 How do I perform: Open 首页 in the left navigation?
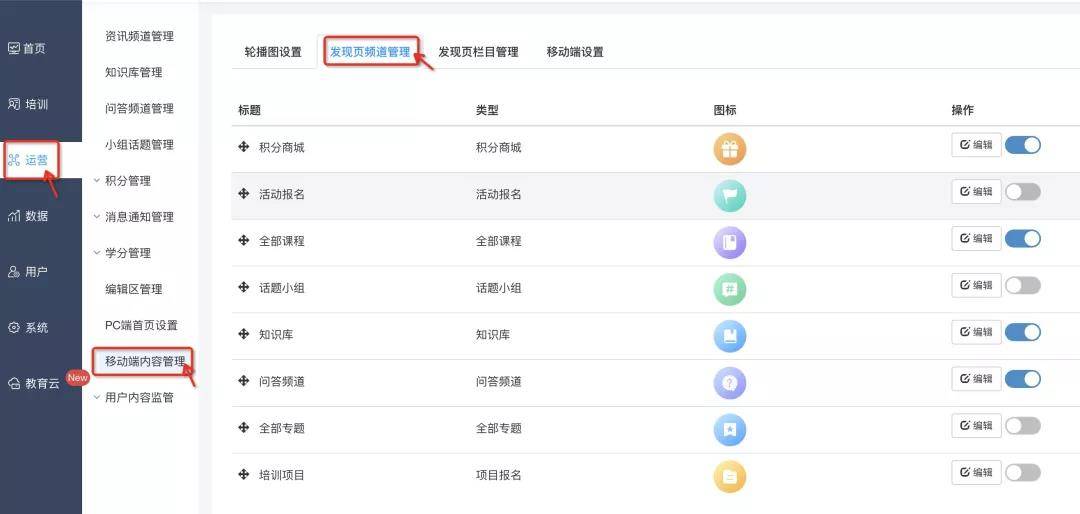pos(27,48)
